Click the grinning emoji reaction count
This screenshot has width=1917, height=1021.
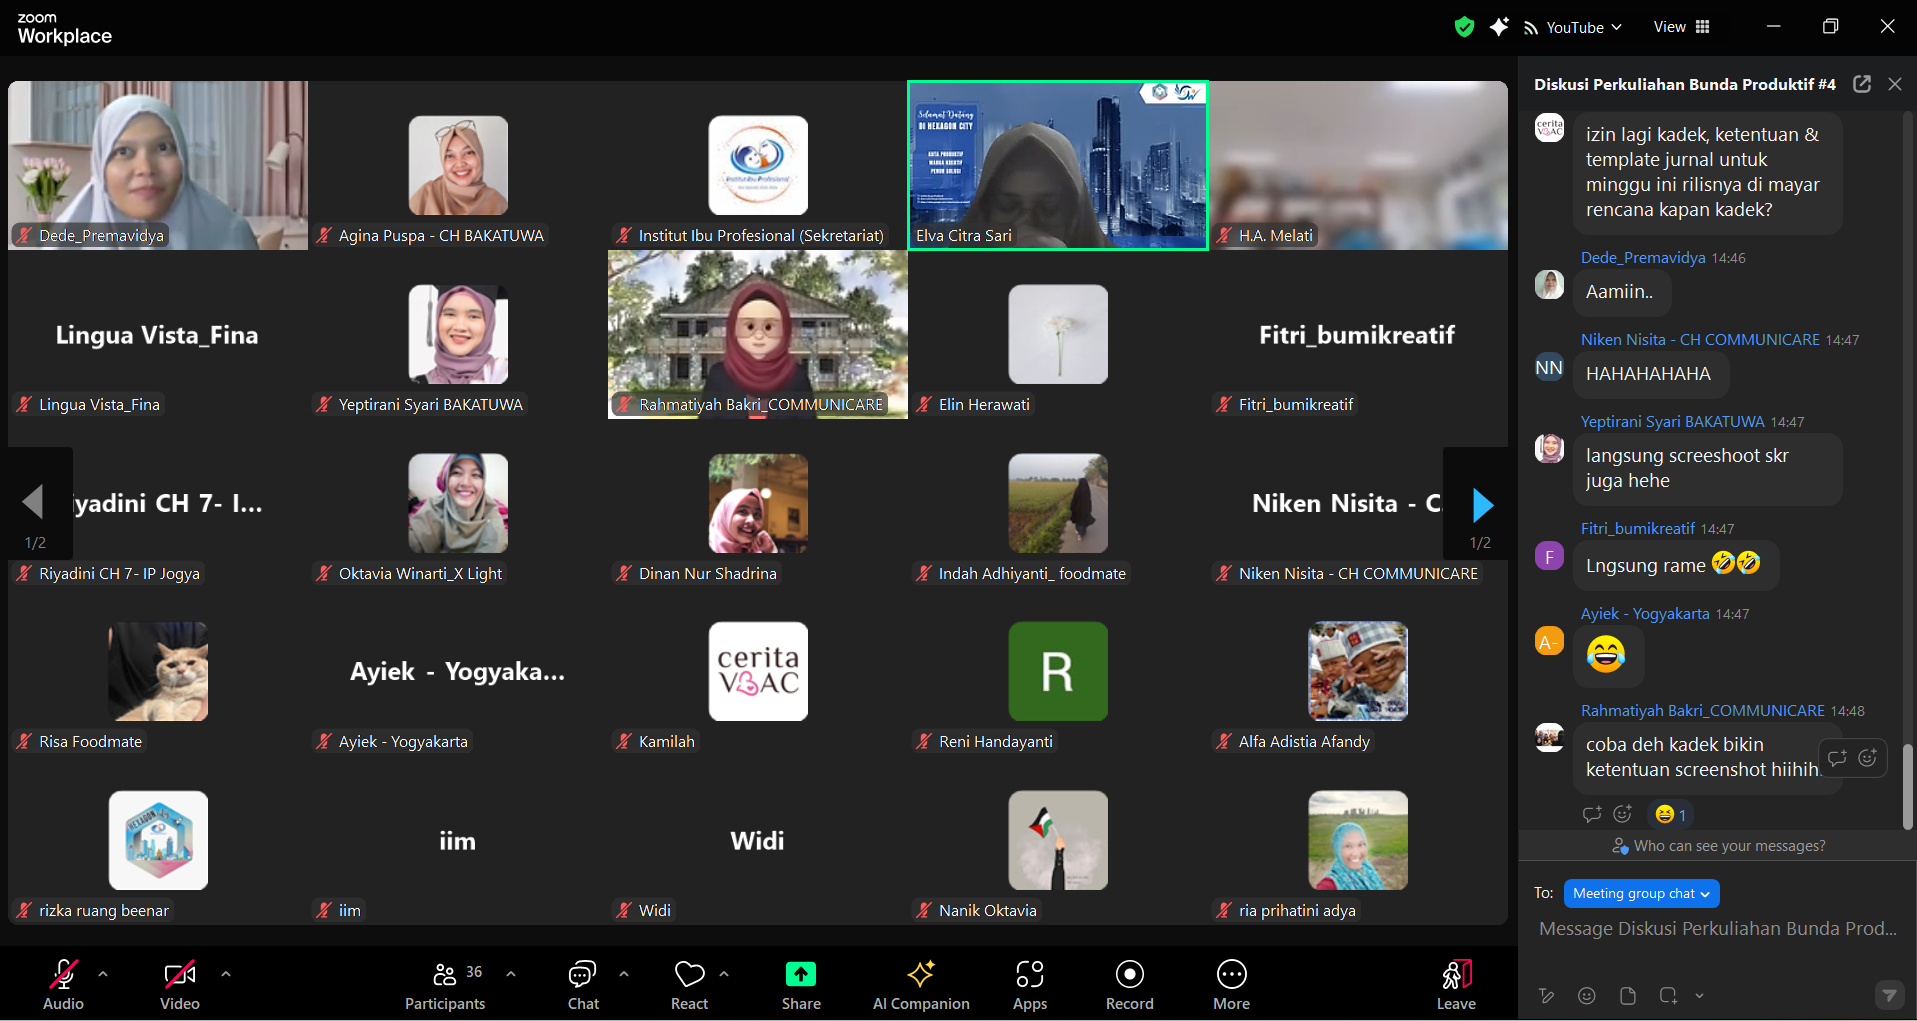[x=1670, y=815]
